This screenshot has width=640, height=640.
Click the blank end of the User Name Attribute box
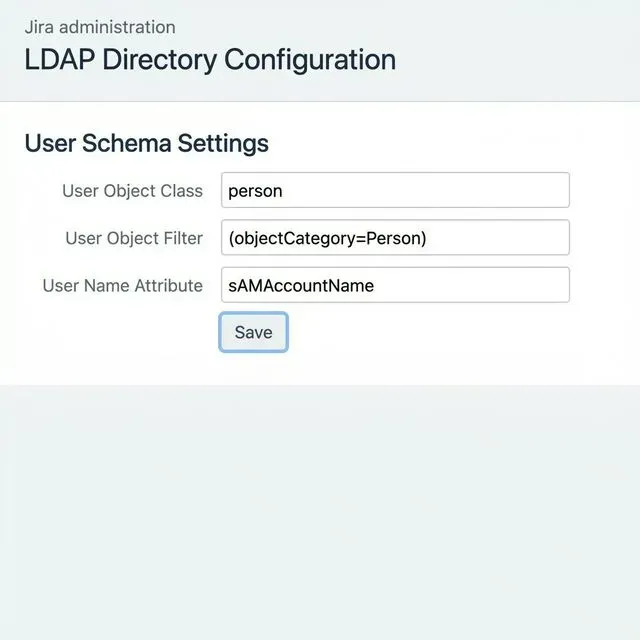pos(469,285)
